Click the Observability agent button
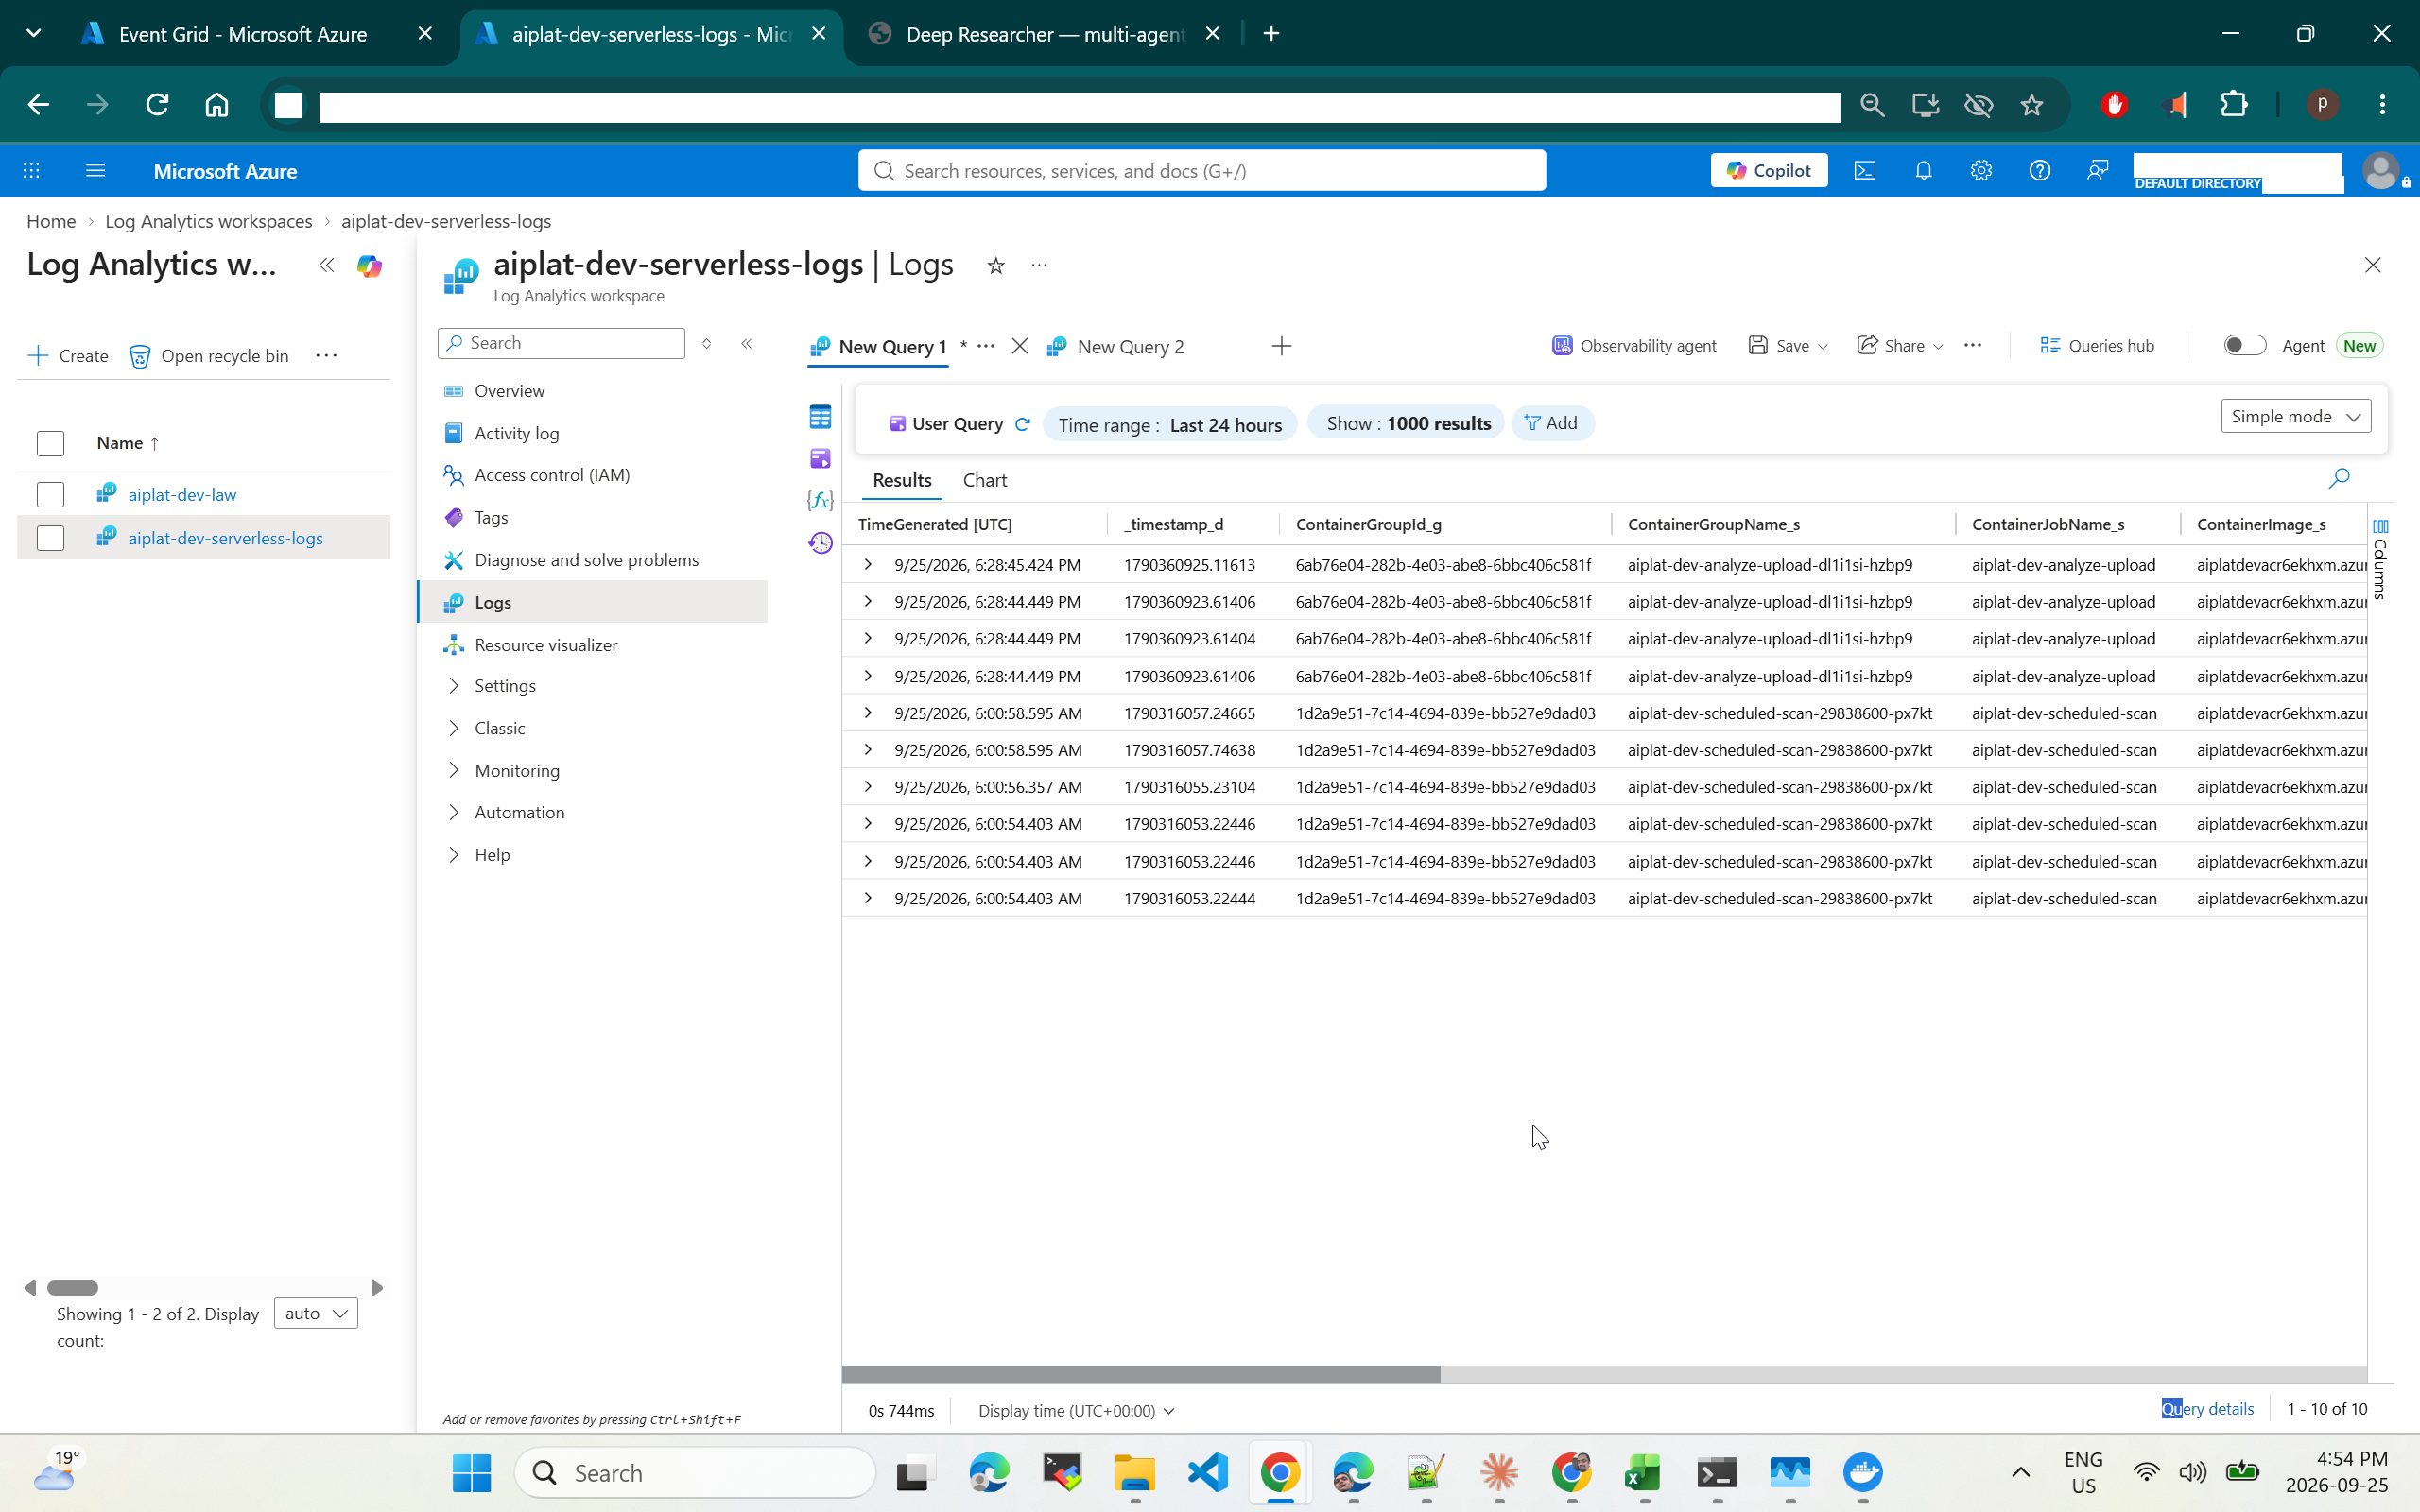Image resolution: width=2420 pixels, height=1512 pixels. pos(1634,345)
